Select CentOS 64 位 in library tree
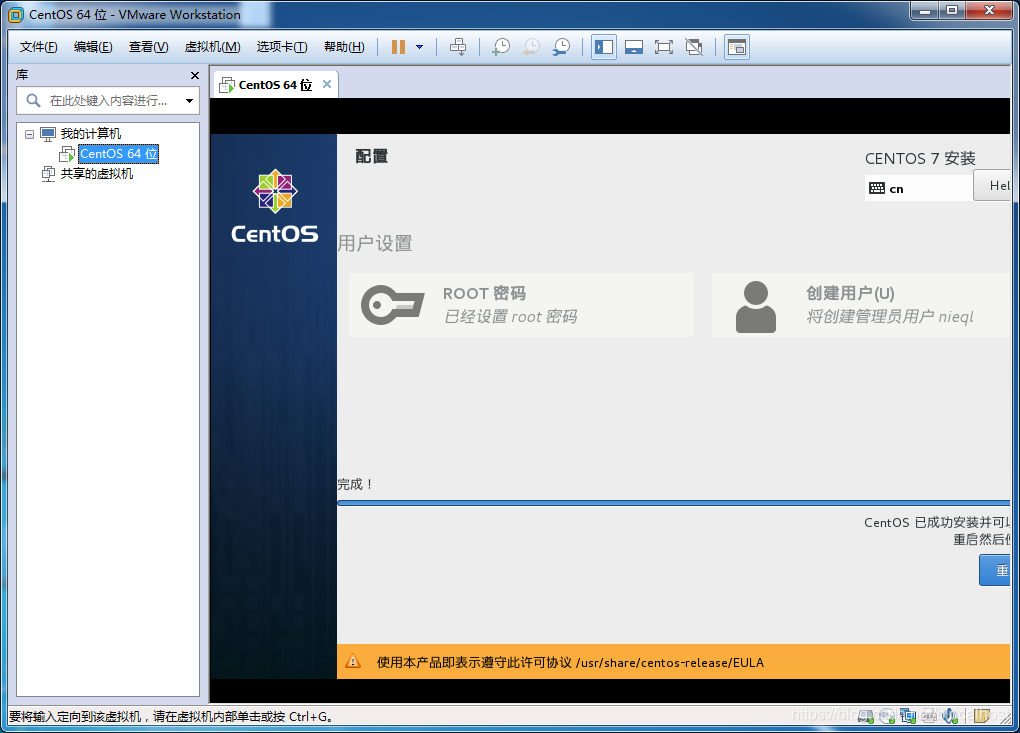 pyautogui.click(x=118, y=153)
